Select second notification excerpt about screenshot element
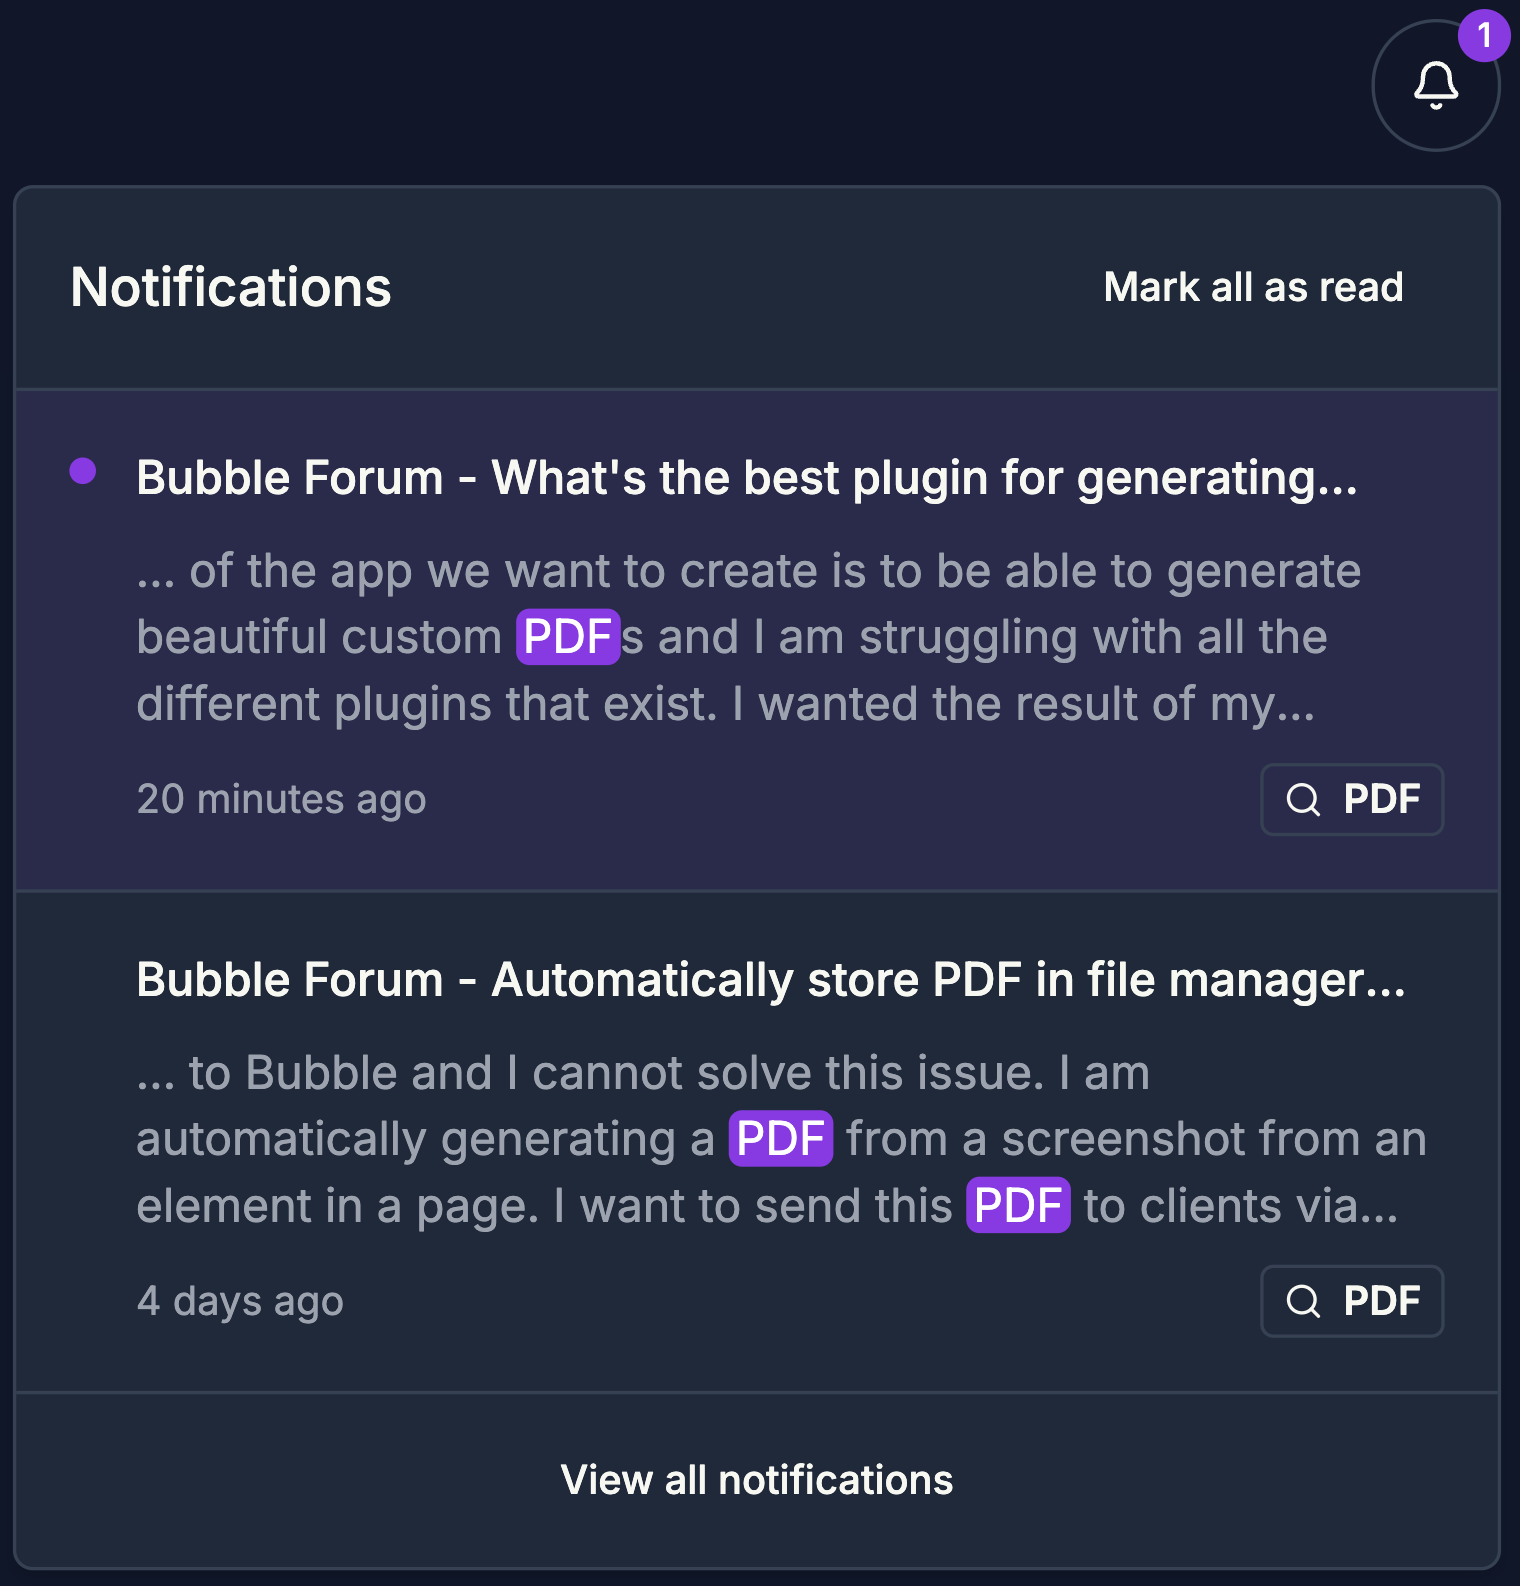Viewport: 1520px width, 1586px height. (781, 1139)
